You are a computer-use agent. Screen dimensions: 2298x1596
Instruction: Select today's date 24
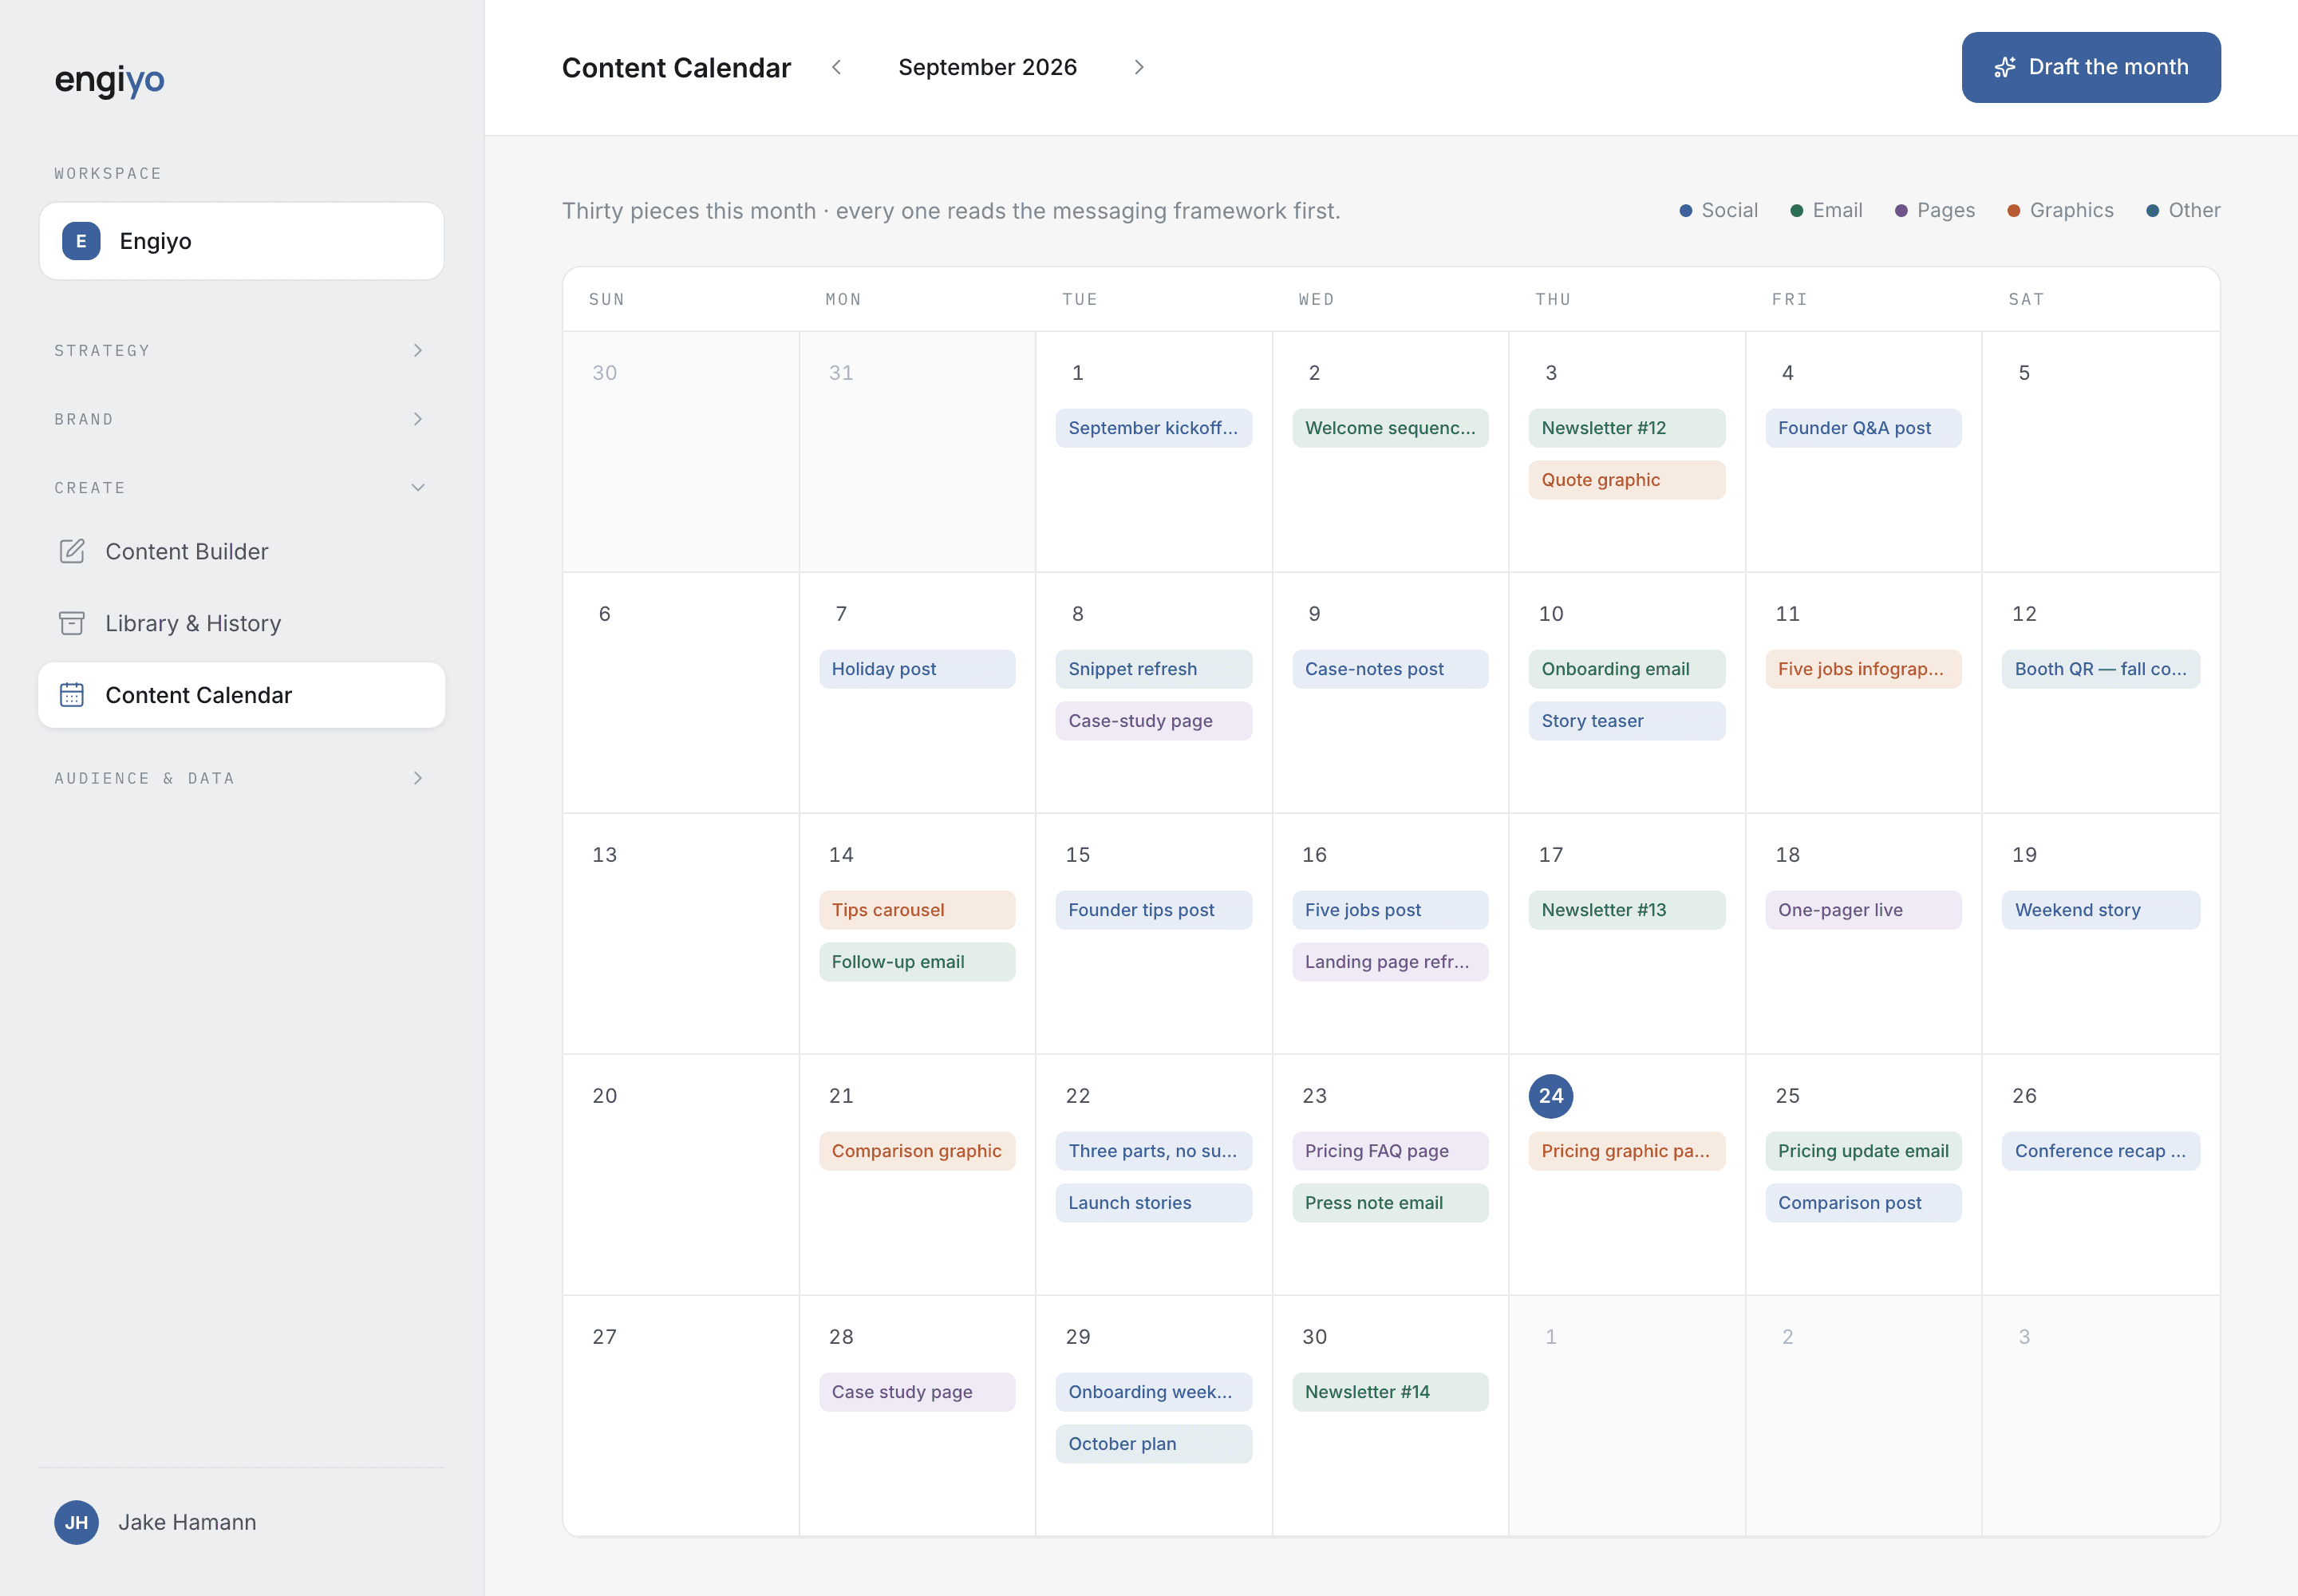[x=1551, y=1096]
